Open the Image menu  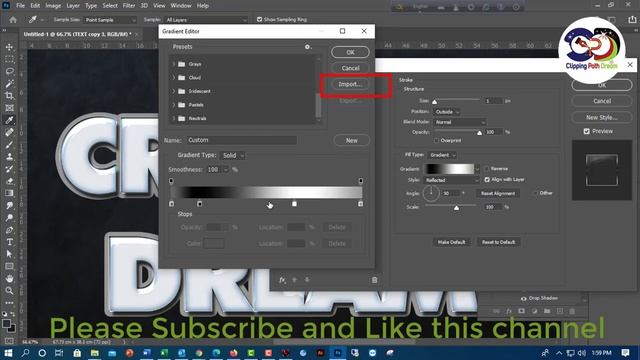[53, 6]
